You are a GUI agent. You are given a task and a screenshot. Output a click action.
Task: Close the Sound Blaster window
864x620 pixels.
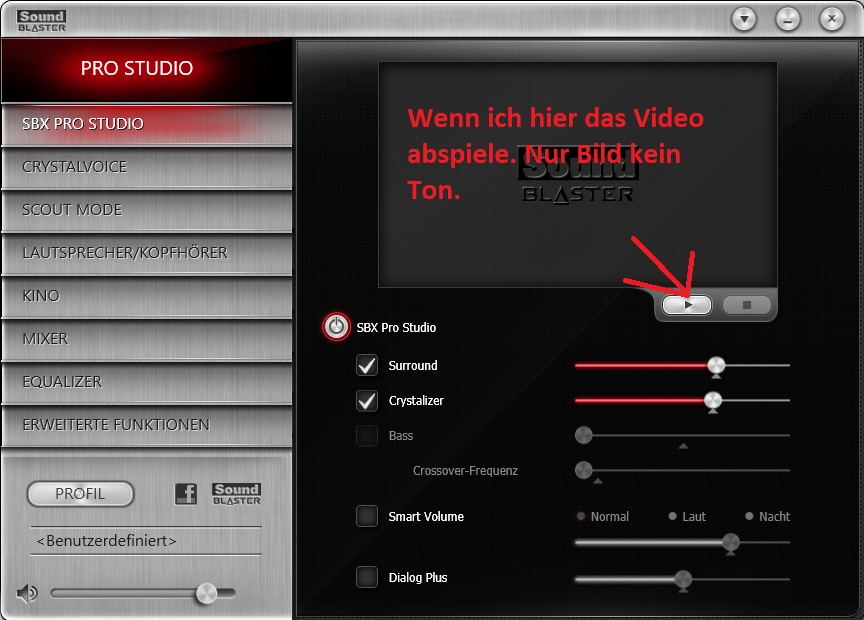pyautogui.click(x=832, y=20)
